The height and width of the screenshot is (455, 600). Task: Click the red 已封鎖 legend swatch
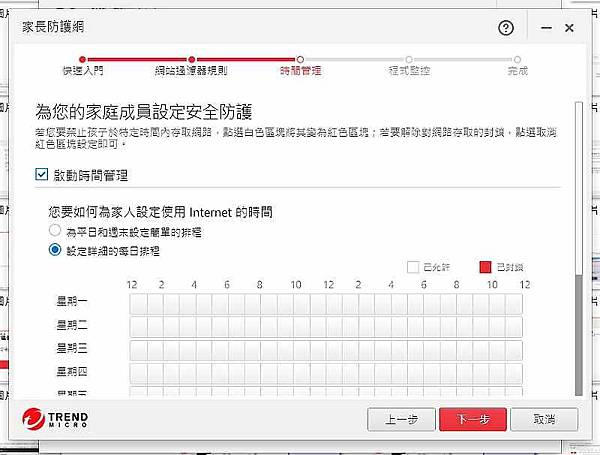tap(485, 267)
